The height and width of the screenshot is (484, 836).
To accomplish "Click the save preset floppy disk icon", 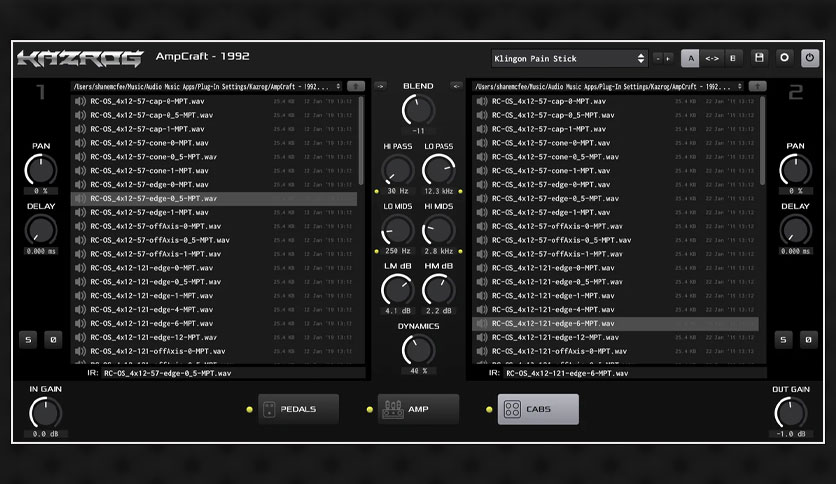I will tap(759, 58).
